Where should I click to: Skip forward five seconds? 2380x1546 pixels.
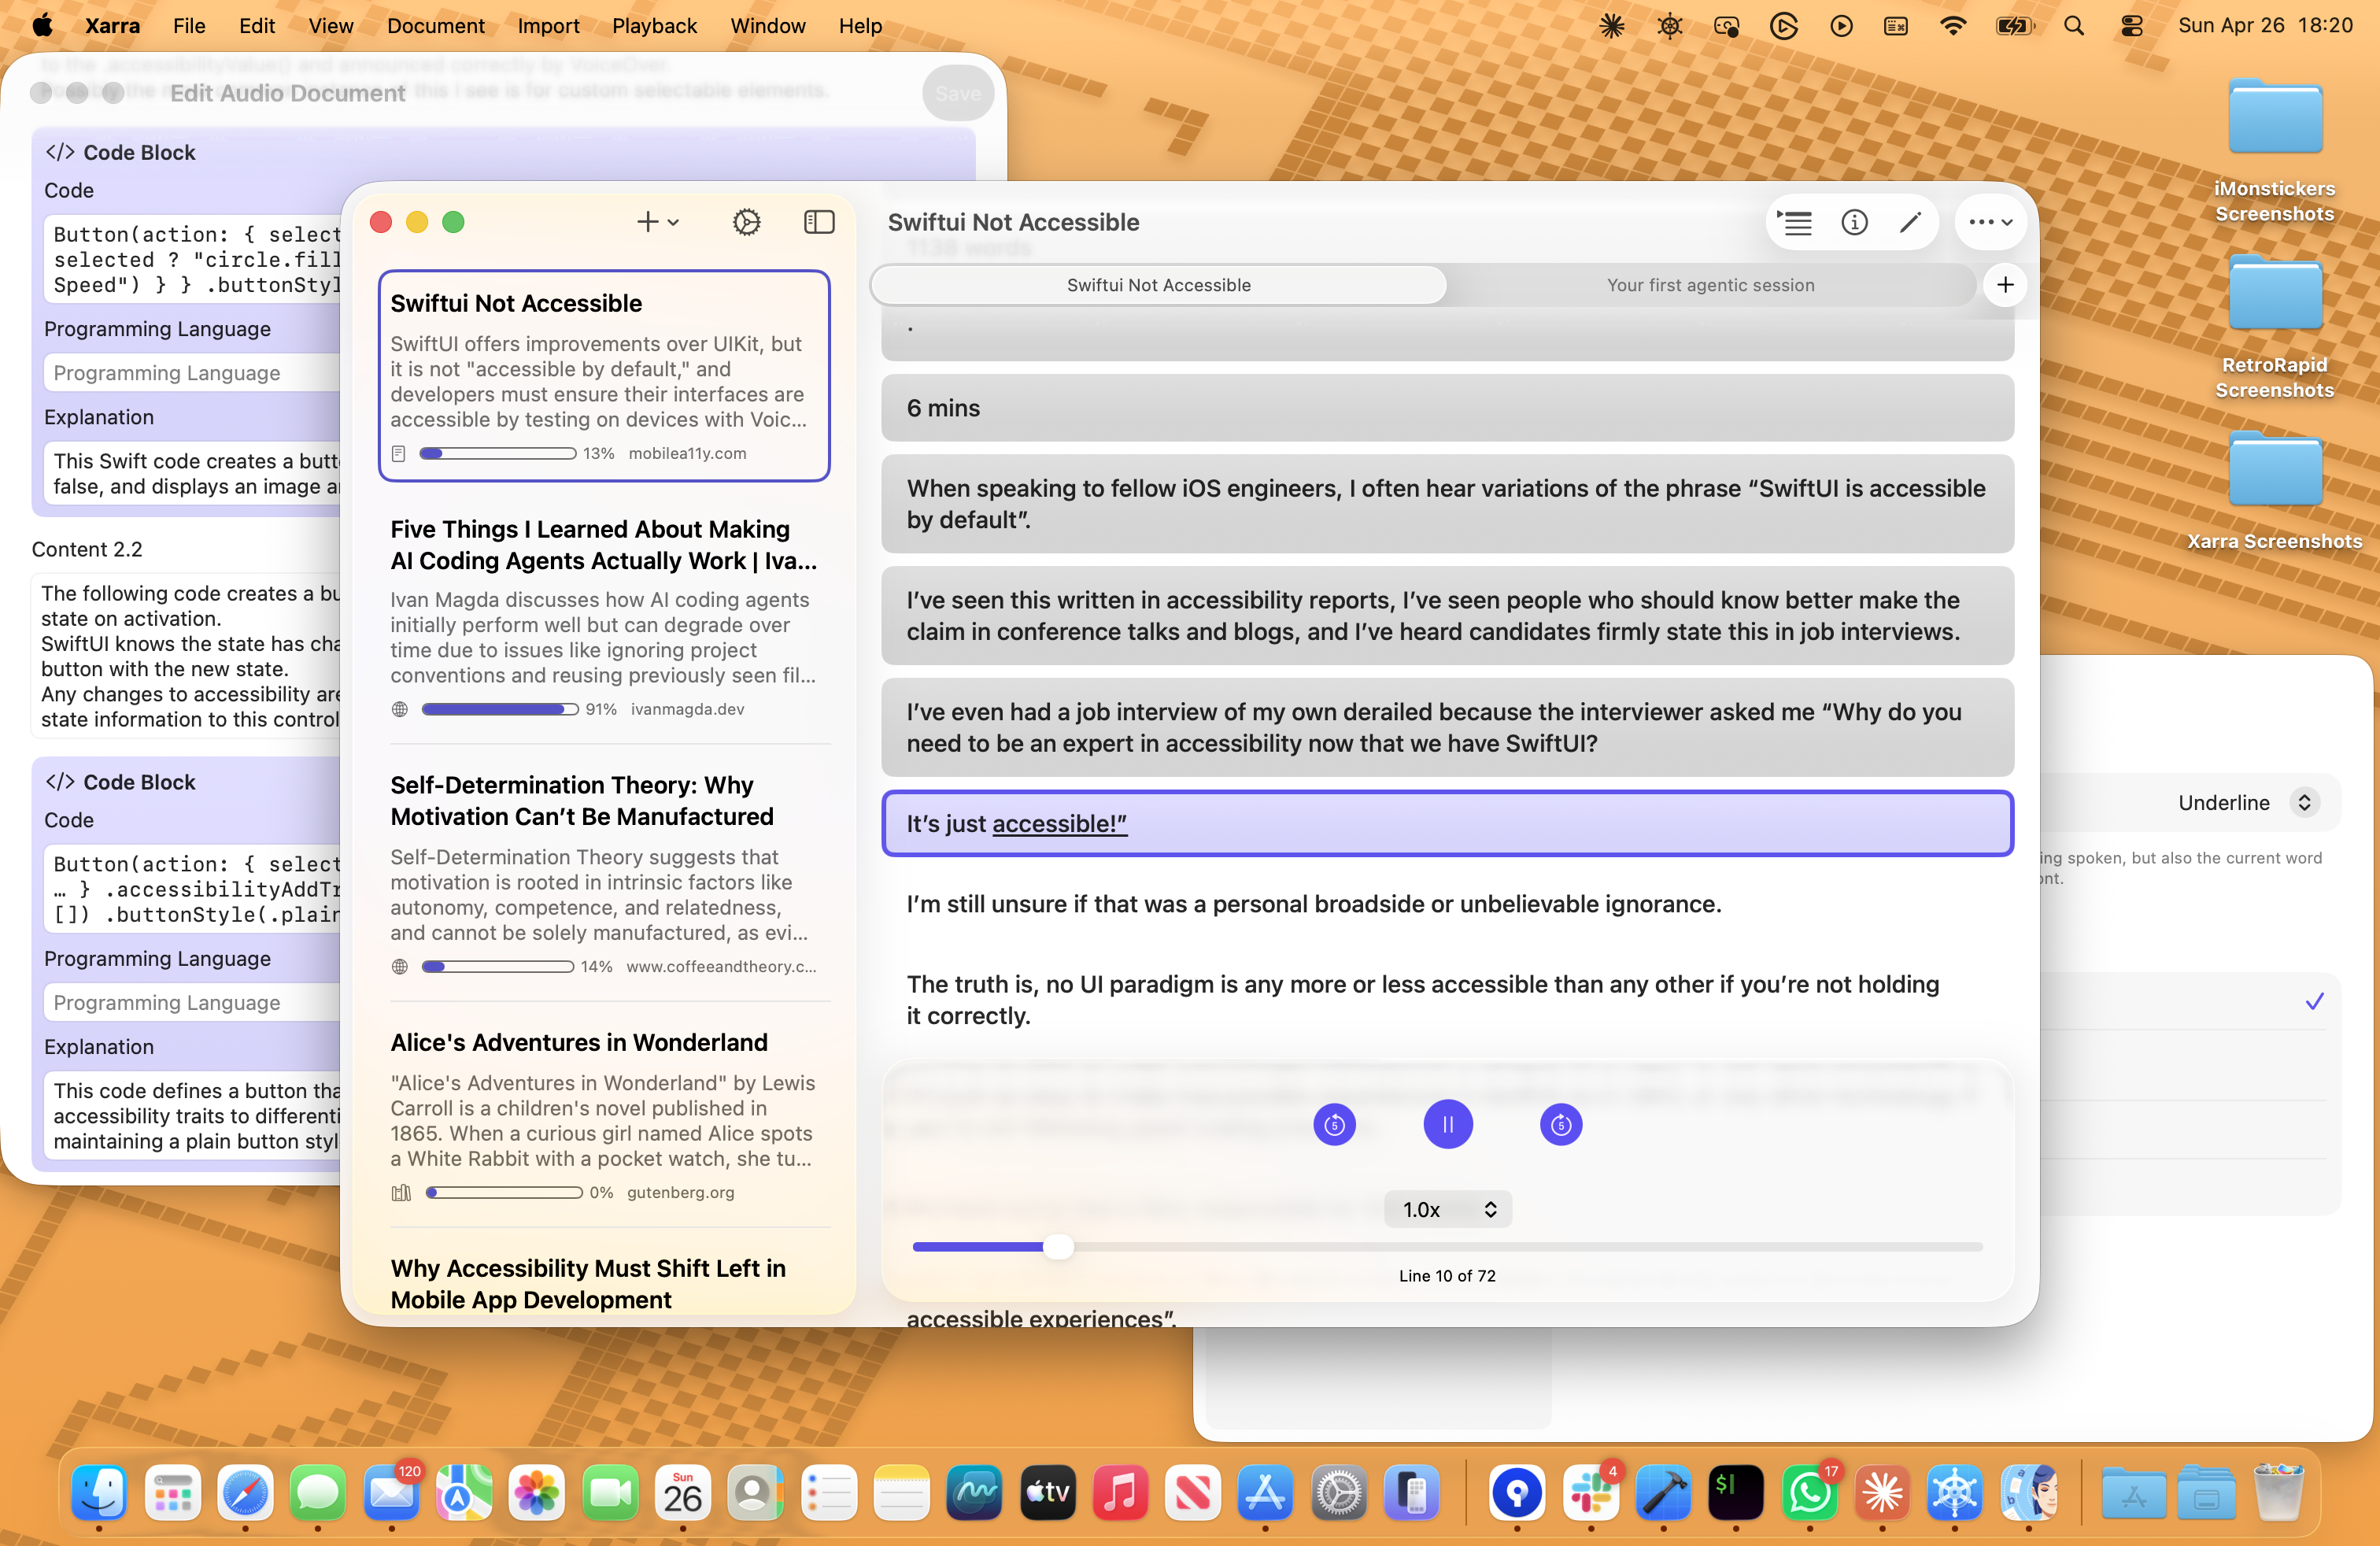(x=1561, y=1125)
